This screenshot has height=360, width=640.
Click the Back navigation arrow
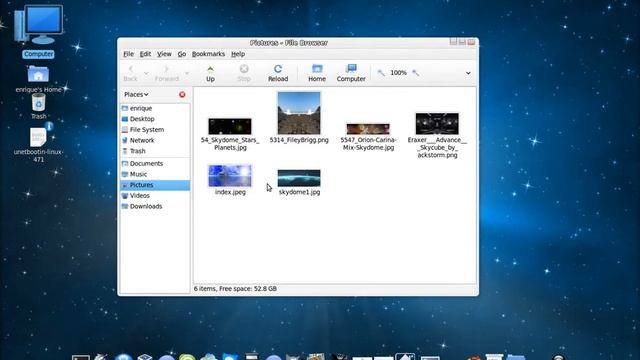(x=131, y=73)
